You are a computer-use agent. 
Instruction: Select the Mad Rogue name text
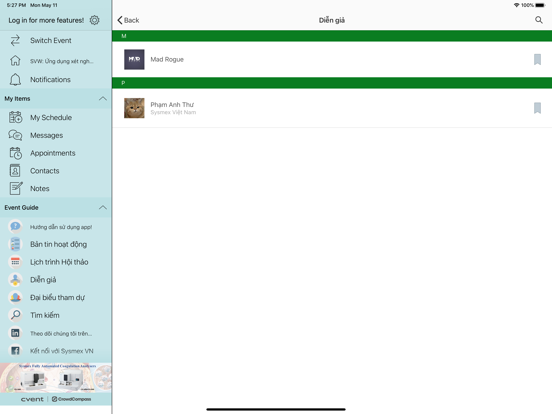(167, 59)
